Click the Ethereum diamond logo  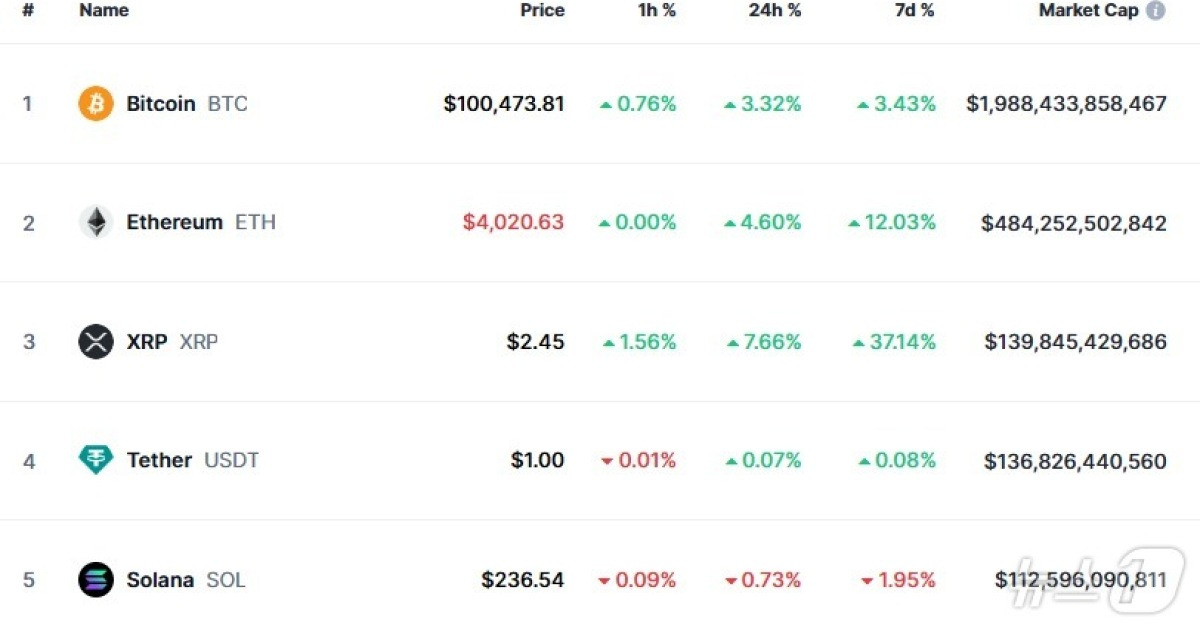click(x=95, y=222)
